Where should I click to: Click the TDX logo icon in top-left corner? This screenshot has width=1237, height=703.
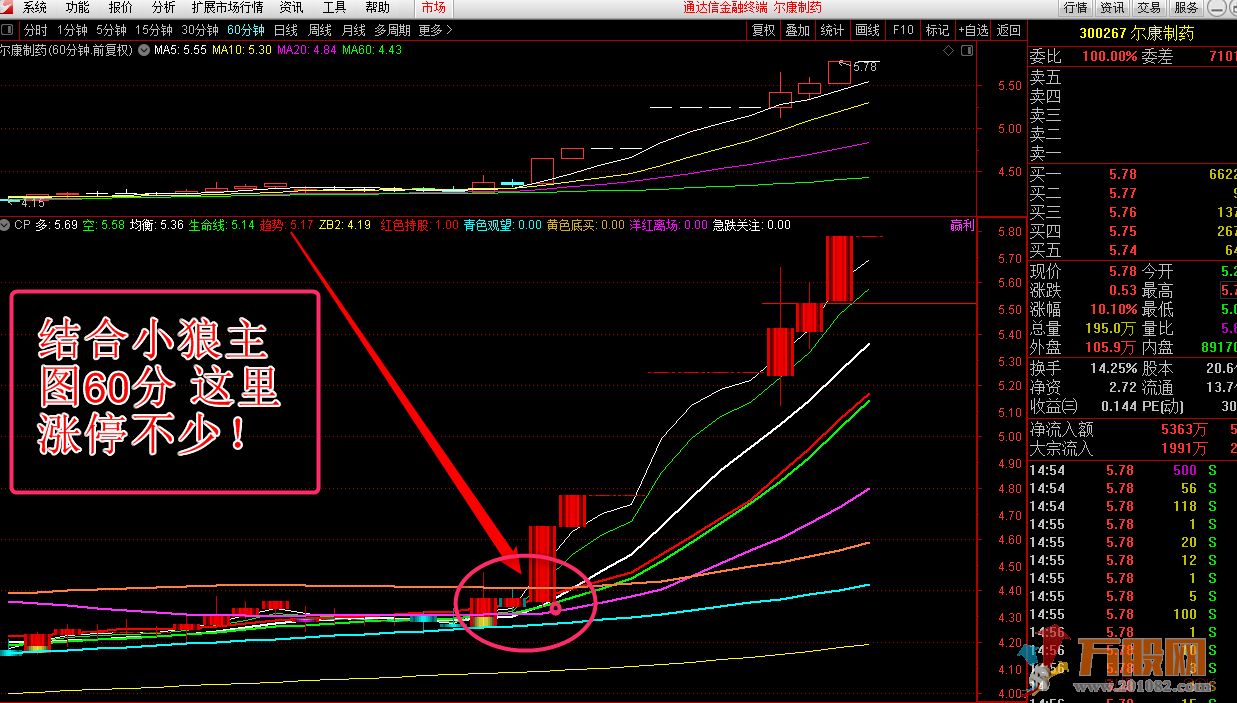[8, 8]
